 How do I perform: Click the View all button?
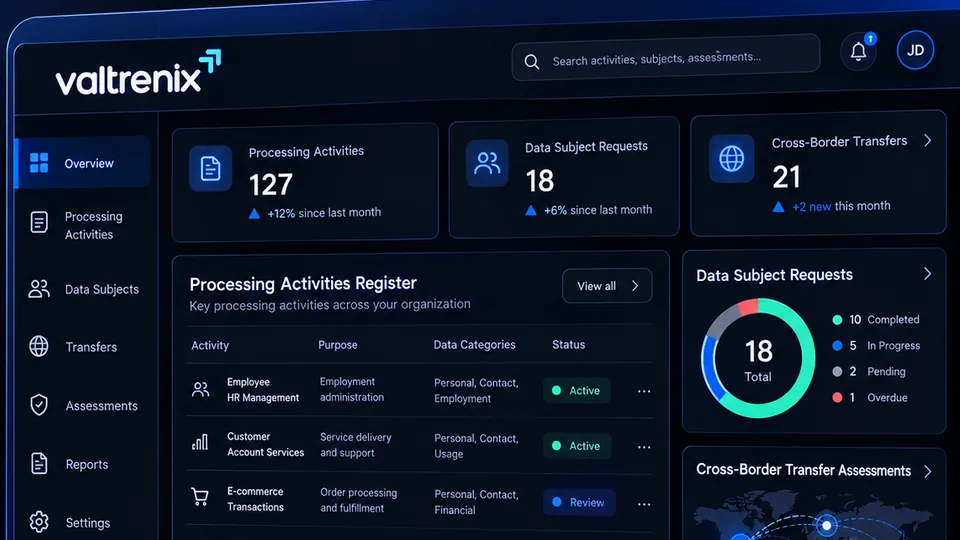607,285
